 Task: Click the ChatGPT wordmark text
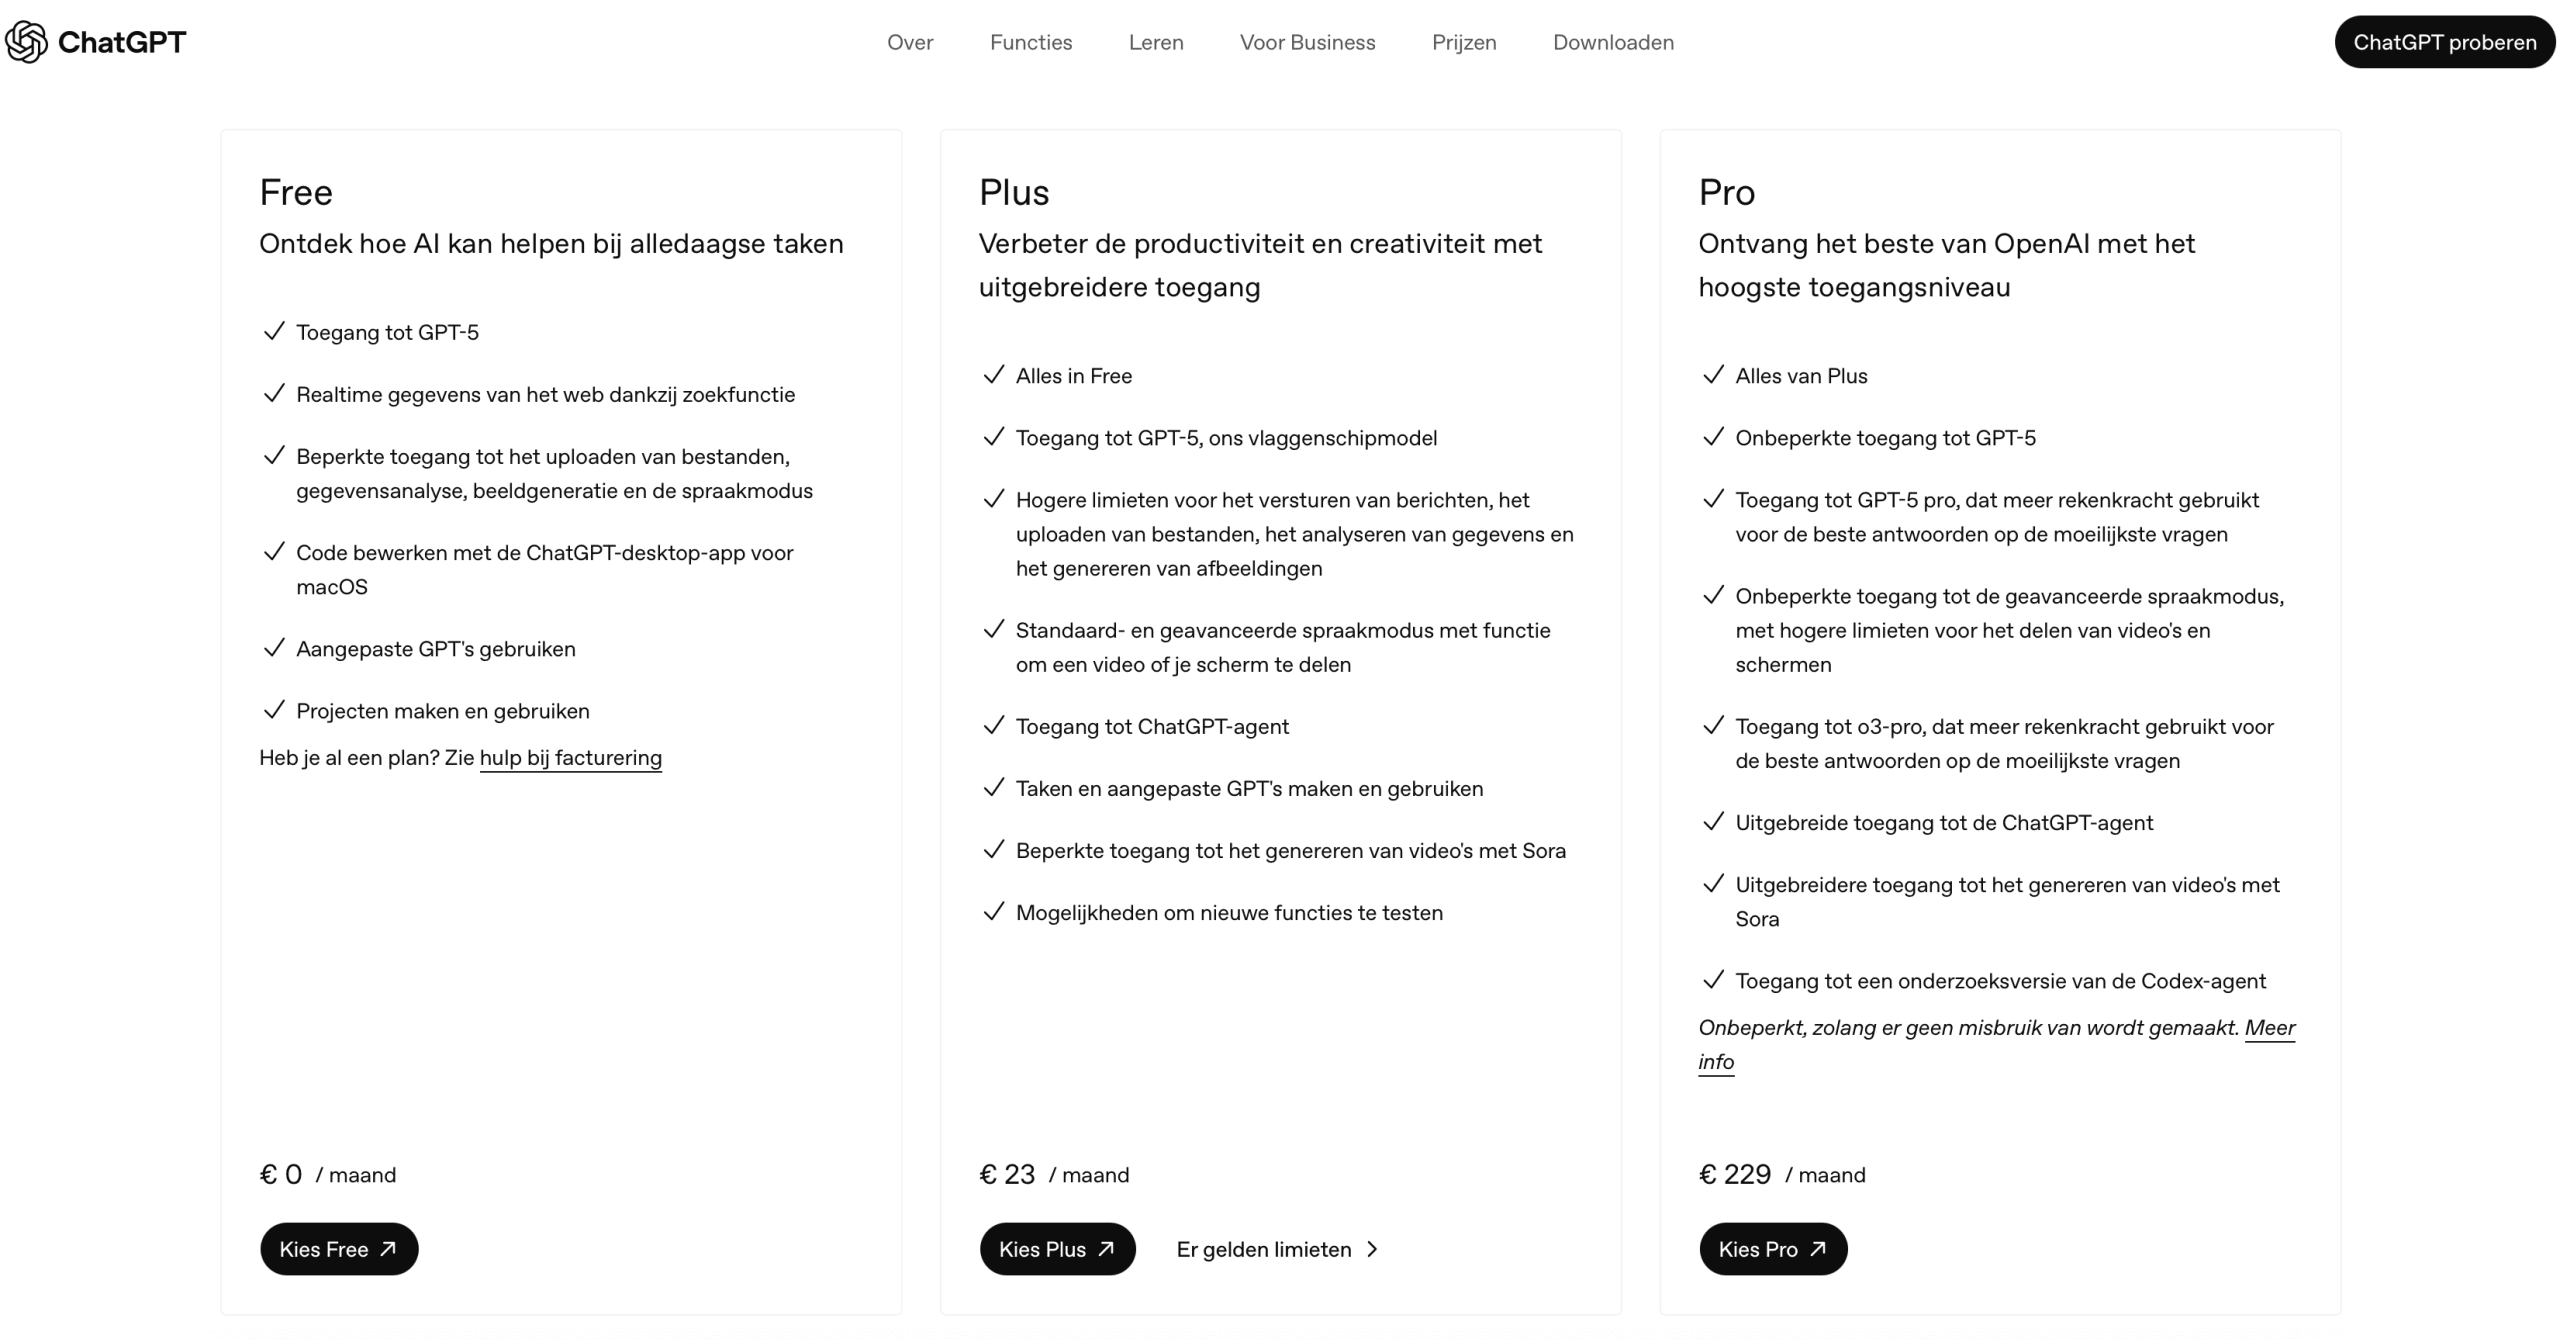click(122, 42)
